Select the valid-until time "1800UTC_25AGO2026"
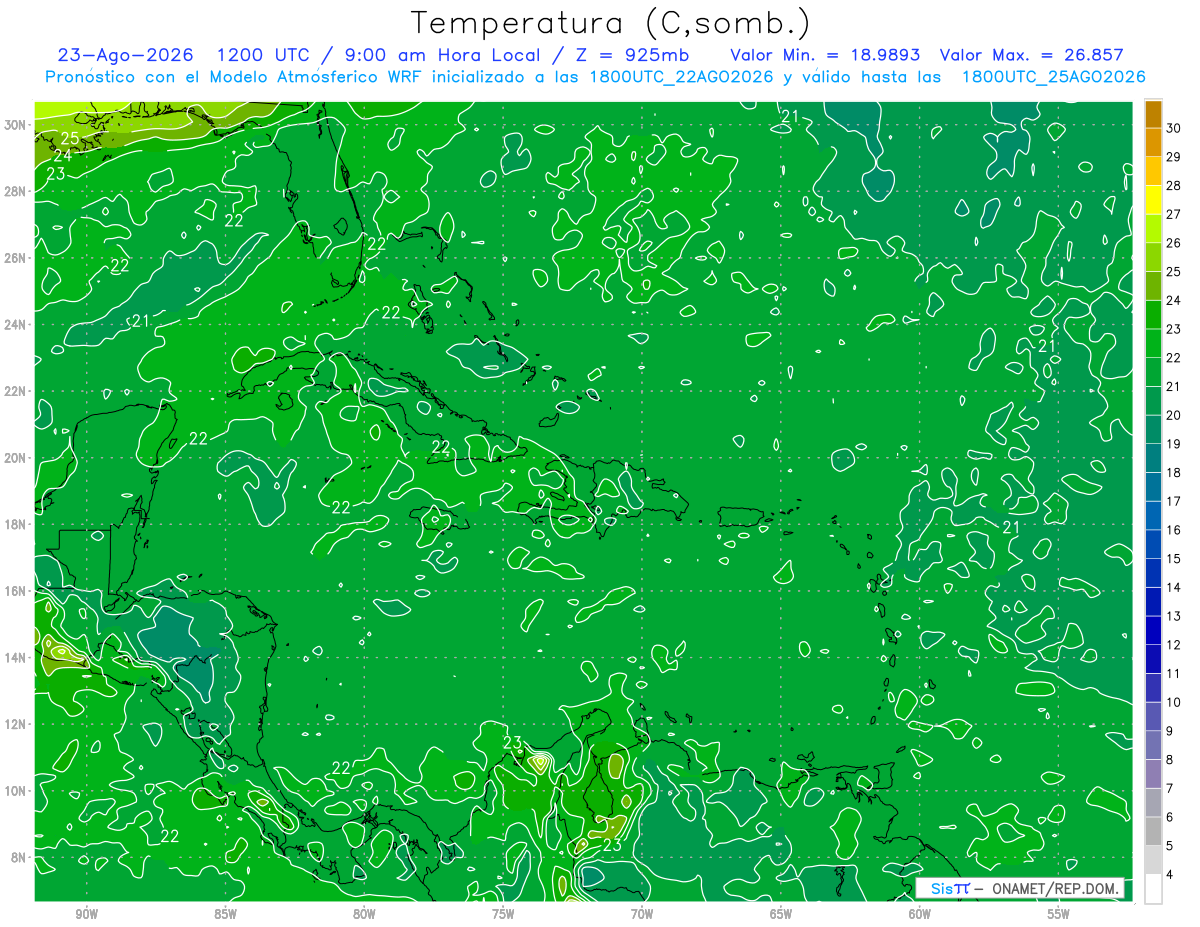 1053,77
